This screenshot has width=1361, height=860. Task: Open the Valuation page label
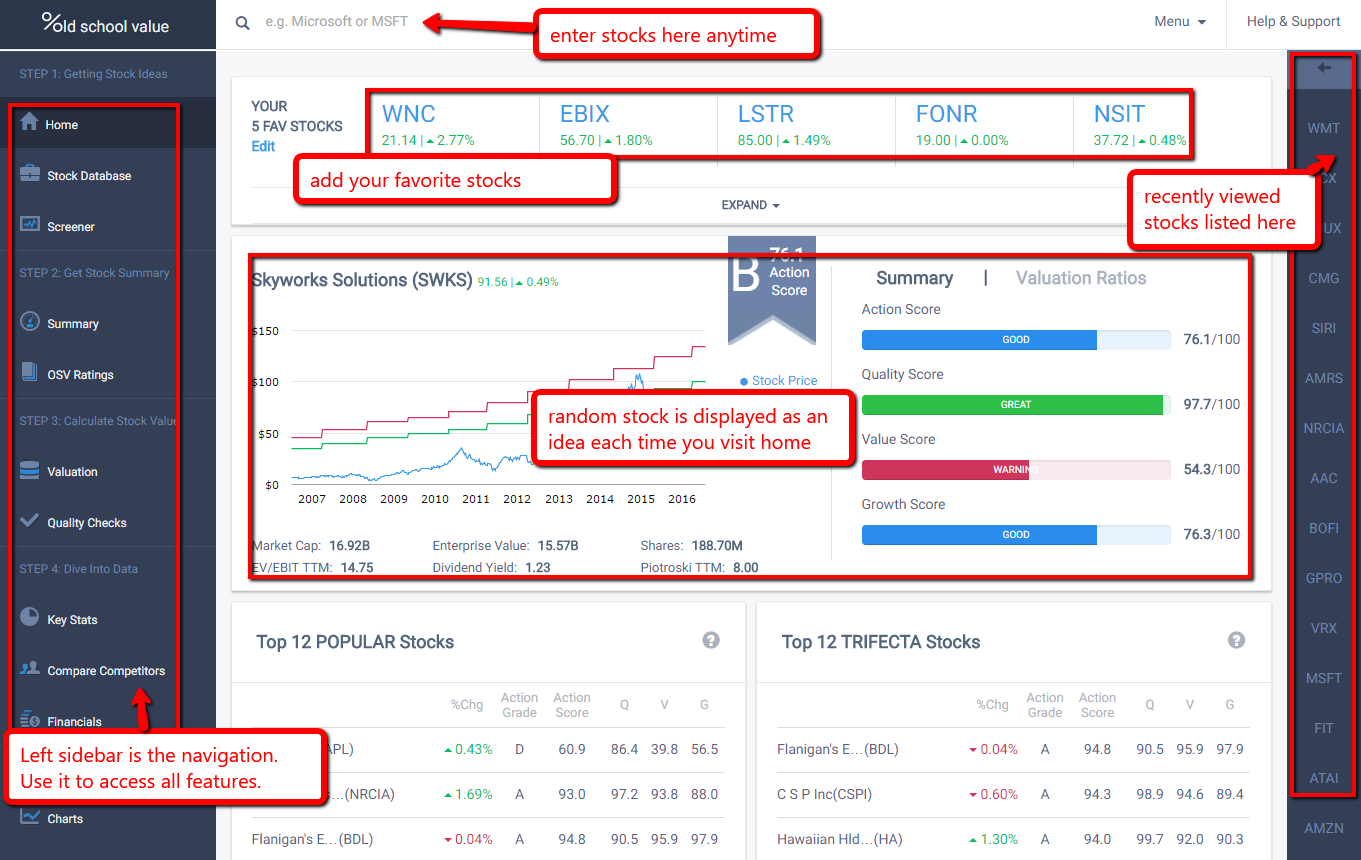(72, 472)
